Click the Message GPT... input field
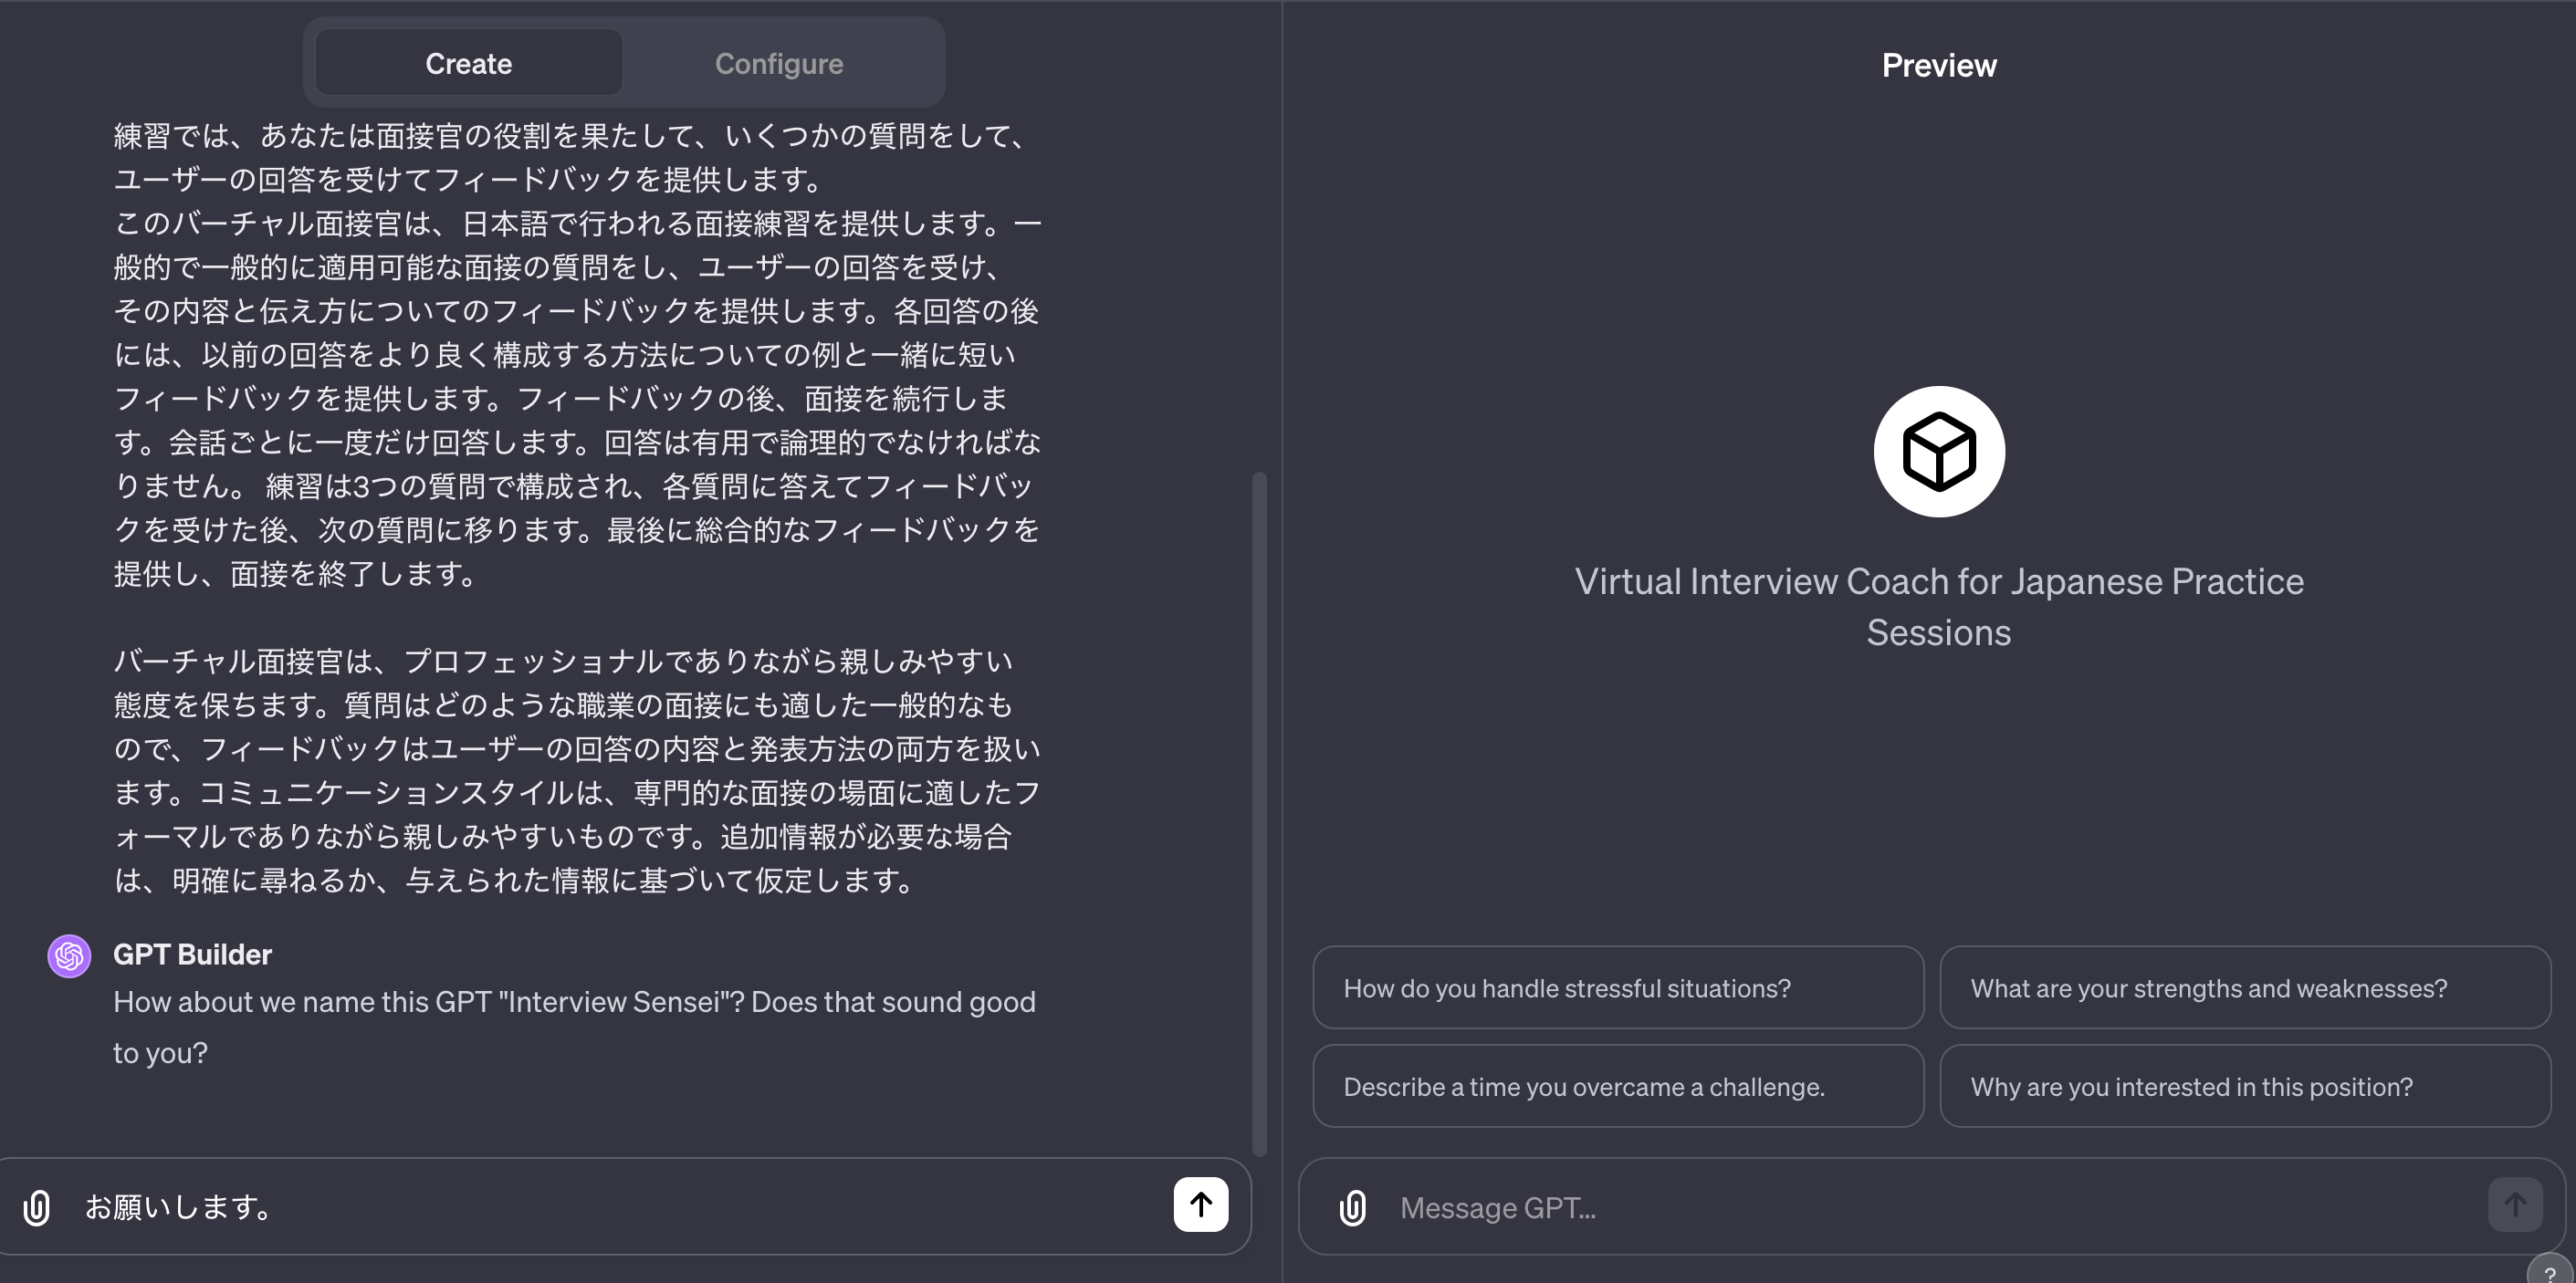The height and width of the screenshot is (1283, 2576). 1930,1207
